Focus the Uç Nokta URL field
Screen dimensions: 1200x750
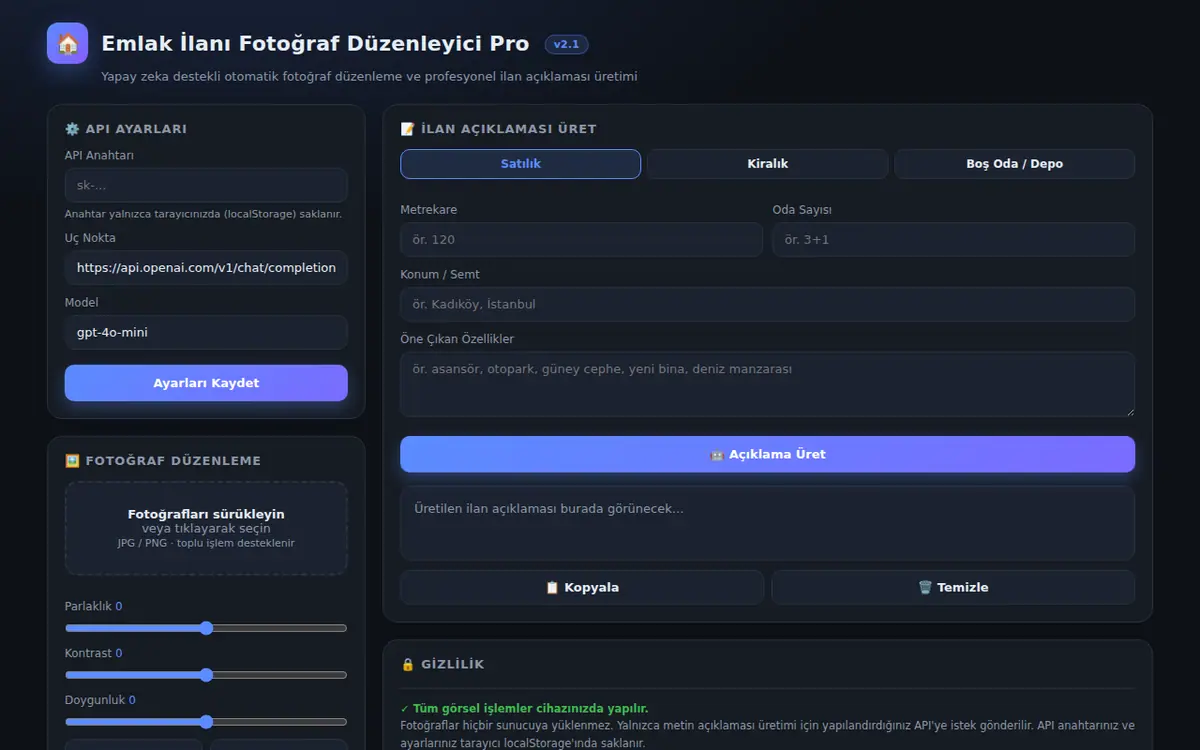[206, 268]
